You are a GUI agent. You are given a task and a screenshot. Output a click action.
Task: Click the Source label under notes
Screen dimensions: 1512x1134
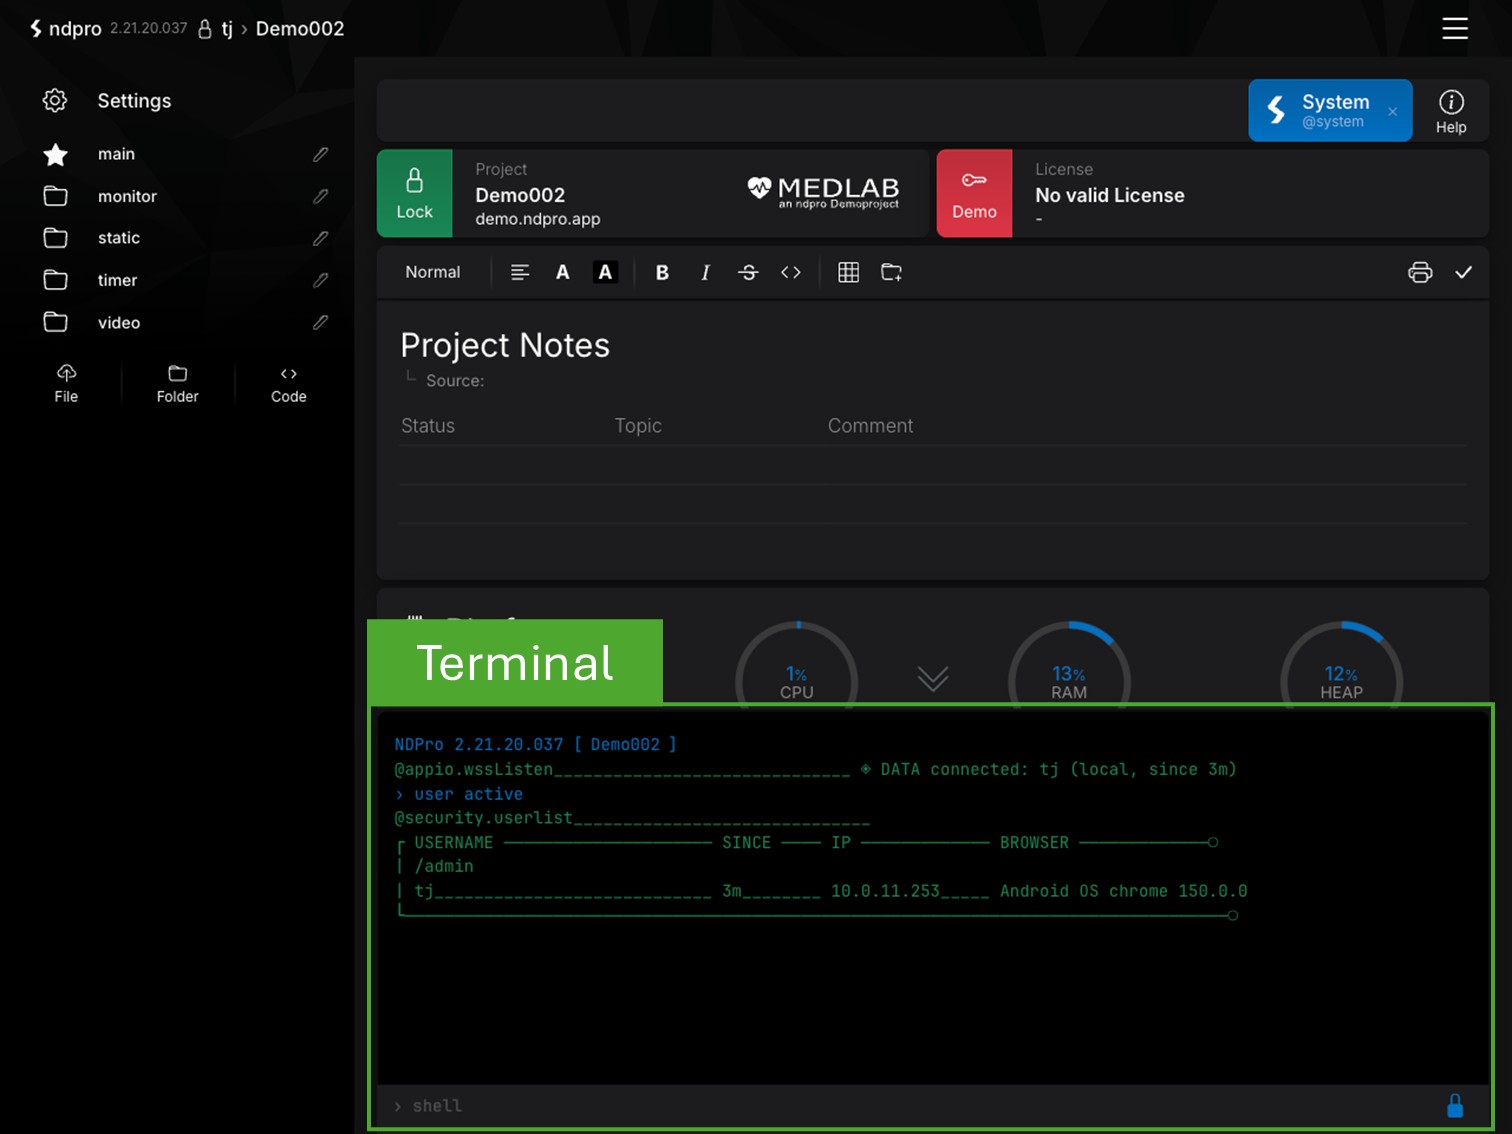(455, 381)
